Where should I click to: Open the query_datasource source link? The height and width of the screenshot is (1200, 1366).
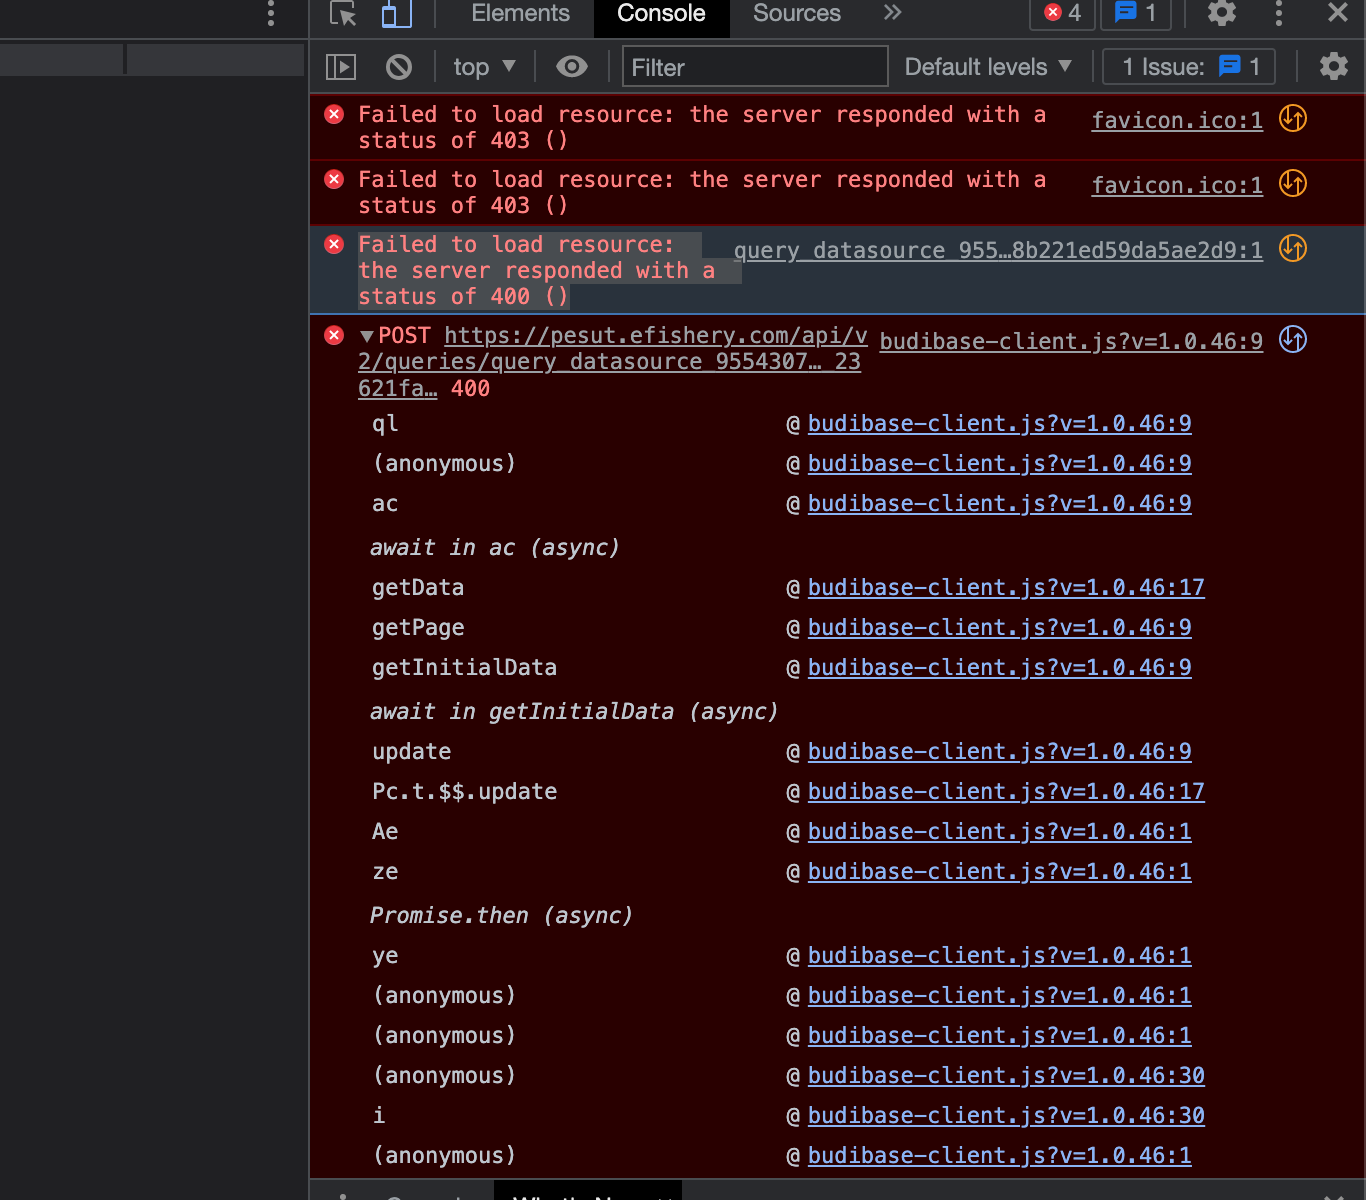click(996, 250)
